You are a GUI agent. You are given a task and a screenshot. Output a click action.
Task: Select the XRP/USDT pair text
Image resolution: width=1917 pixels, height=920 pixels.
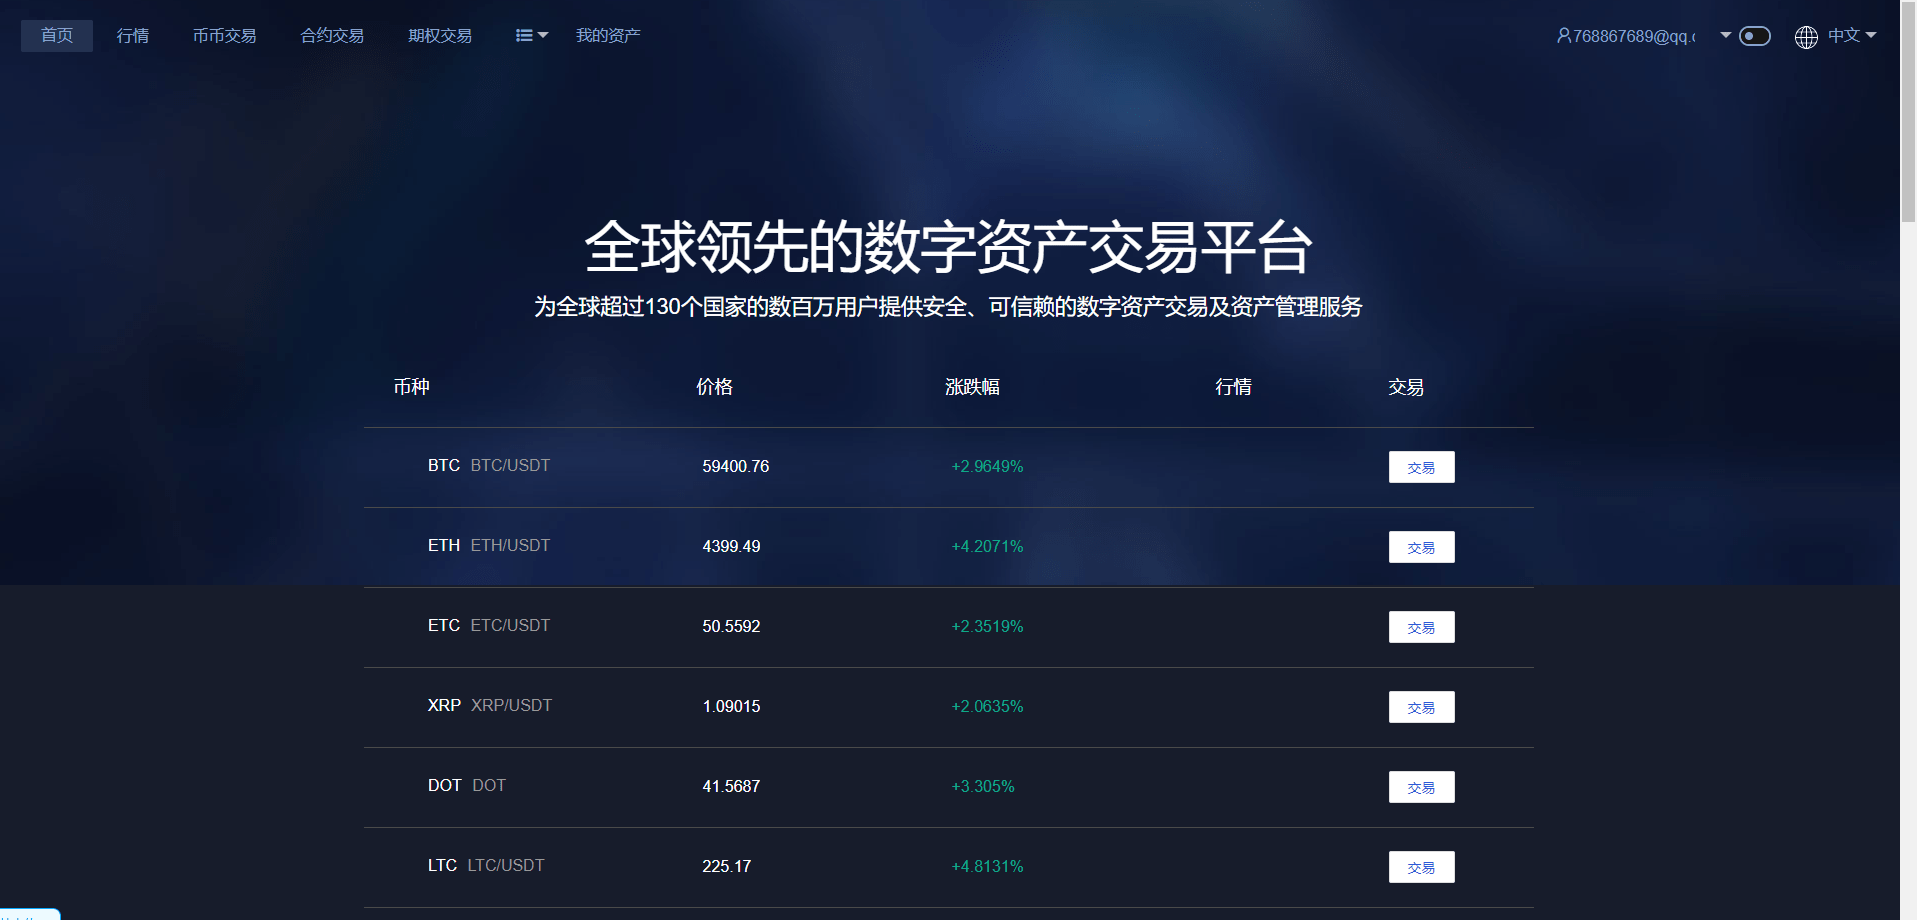(511, 706)
